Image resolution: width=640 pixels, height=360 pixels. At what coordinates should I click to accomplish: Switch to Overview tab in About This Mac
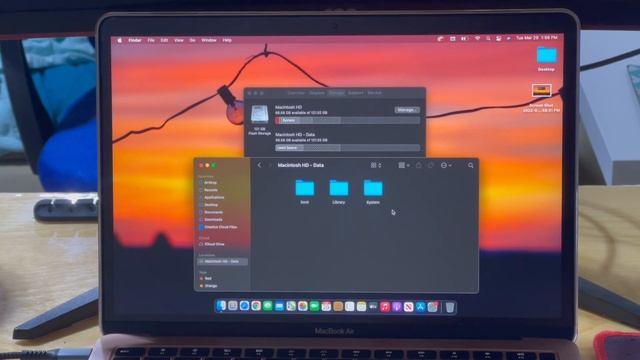click(296, 93)
